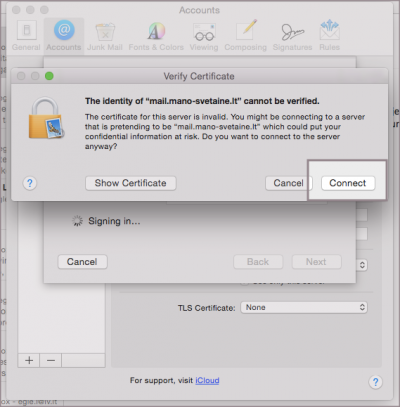Open the Rules preferences pane

pos(329,36)
